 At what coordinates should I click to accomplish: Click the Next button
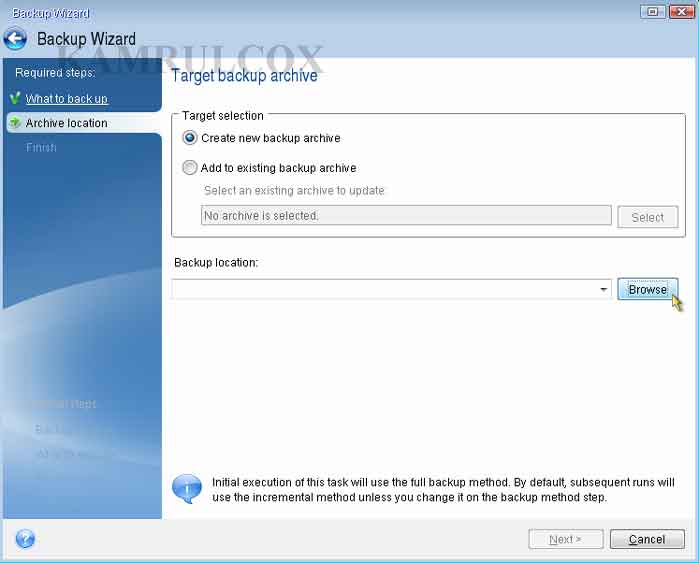coord(566,539)
